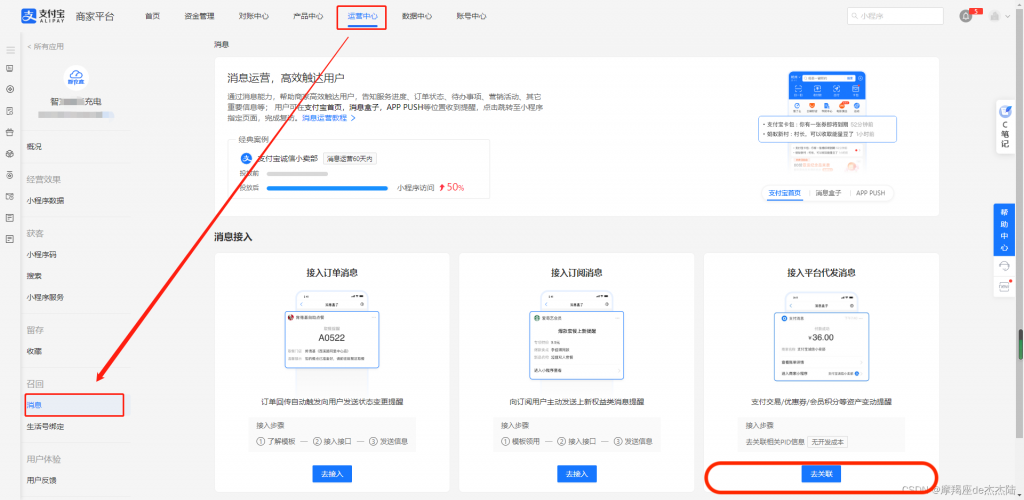
Task: Click the Alipay logo in the header
Action: point(43,16)
